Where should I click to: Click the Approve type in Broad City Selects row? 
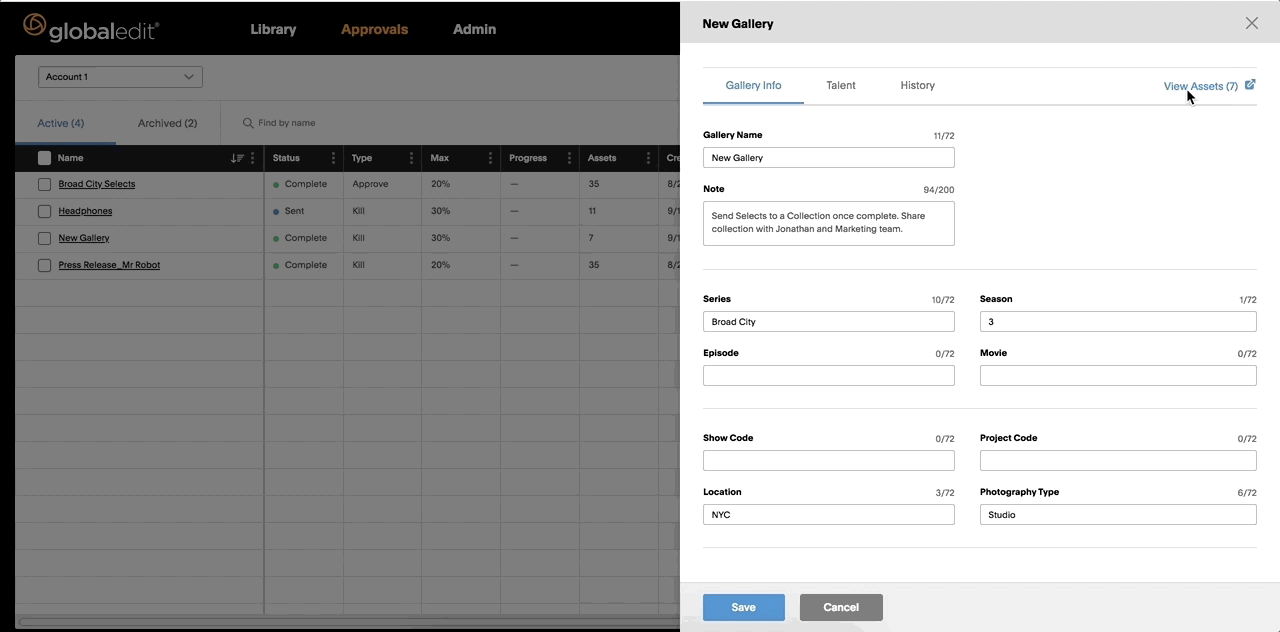pyautogui.click(x=370, y=184)
